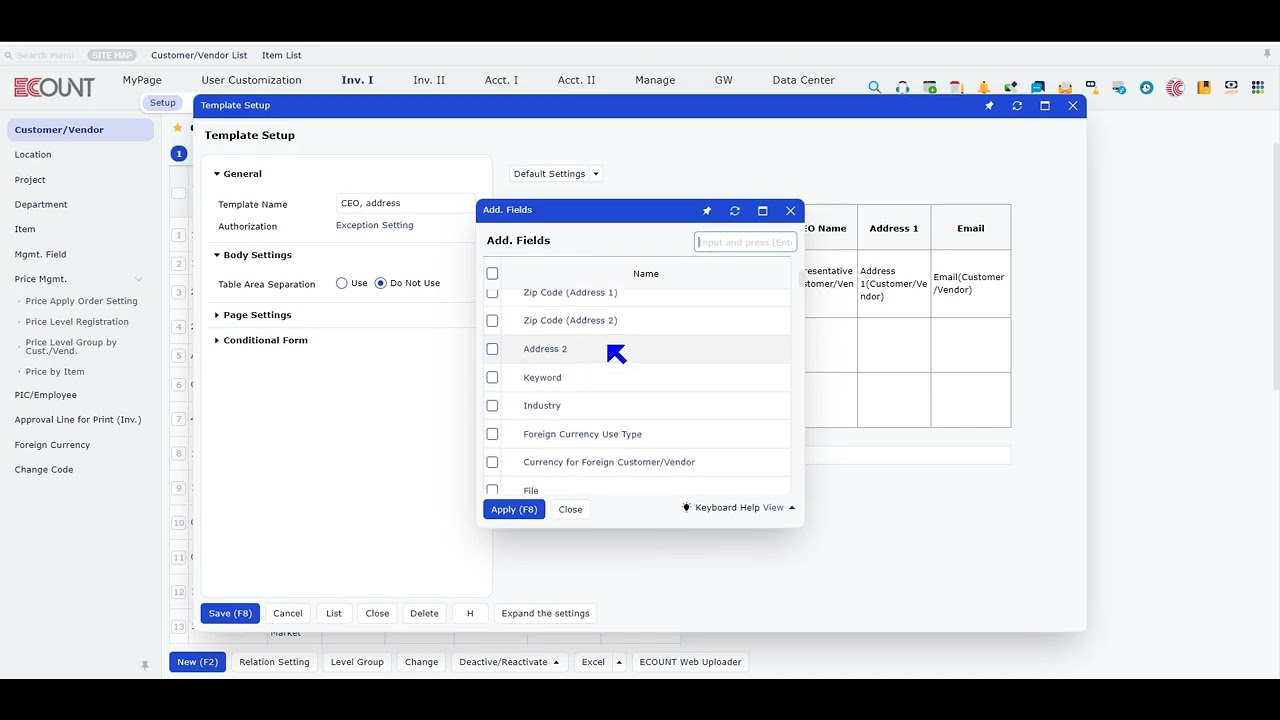Open the clock time tracking icon
1280x720 pixels.
(x=1147, y=87)
